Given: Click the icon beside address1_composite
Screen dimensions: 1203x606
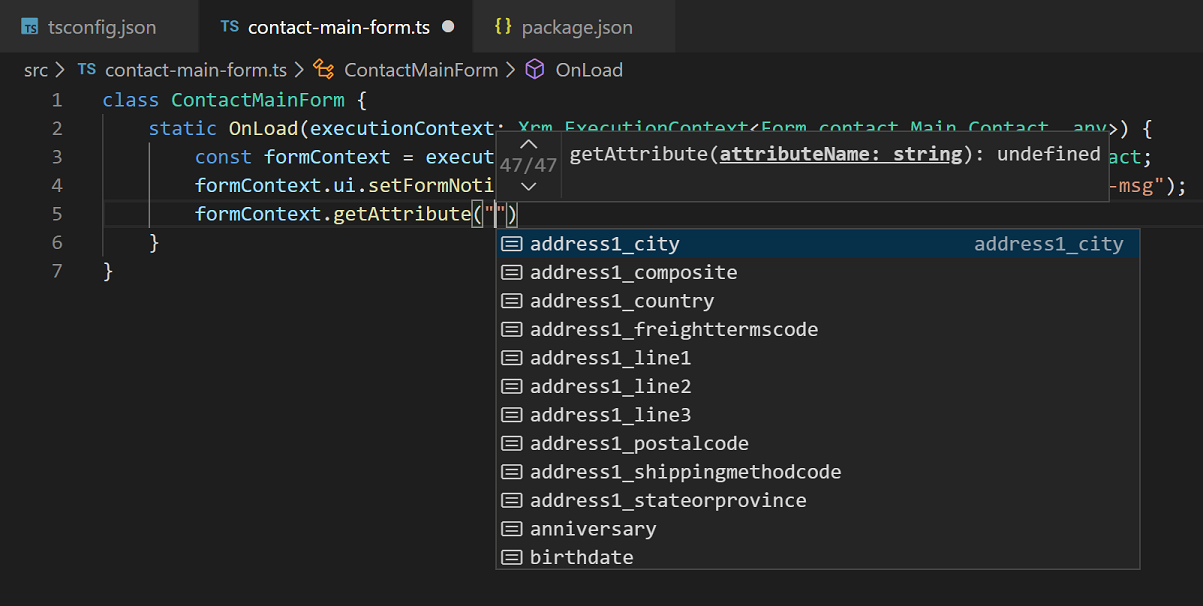Looking at the screenshot, I should tap(512, 272).
